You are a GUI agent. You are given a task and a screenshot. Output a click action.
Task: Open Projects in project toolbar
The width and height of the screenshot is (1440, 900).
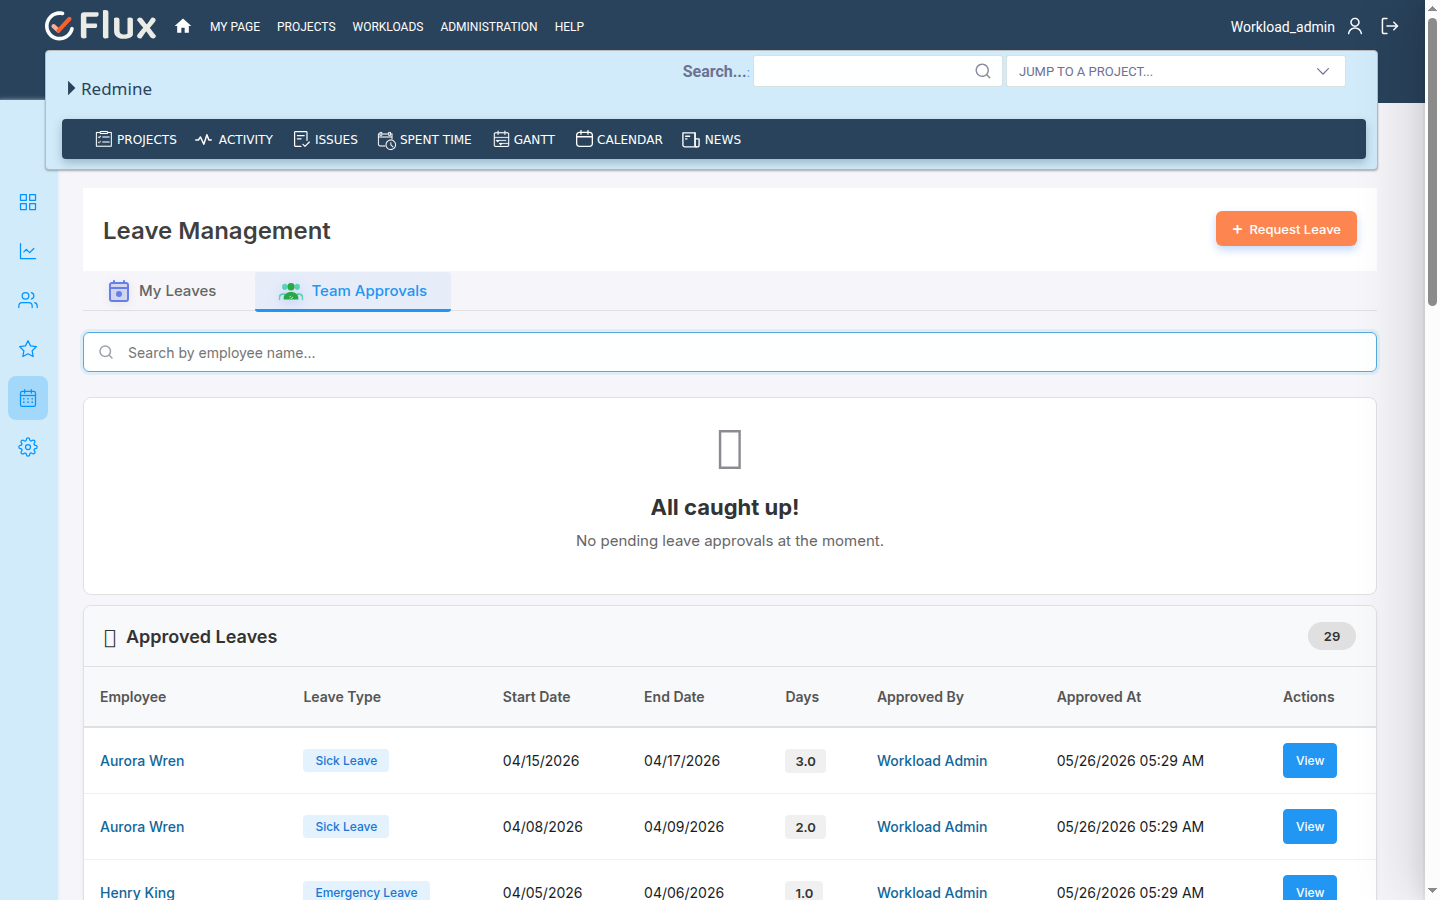[136, 139]
